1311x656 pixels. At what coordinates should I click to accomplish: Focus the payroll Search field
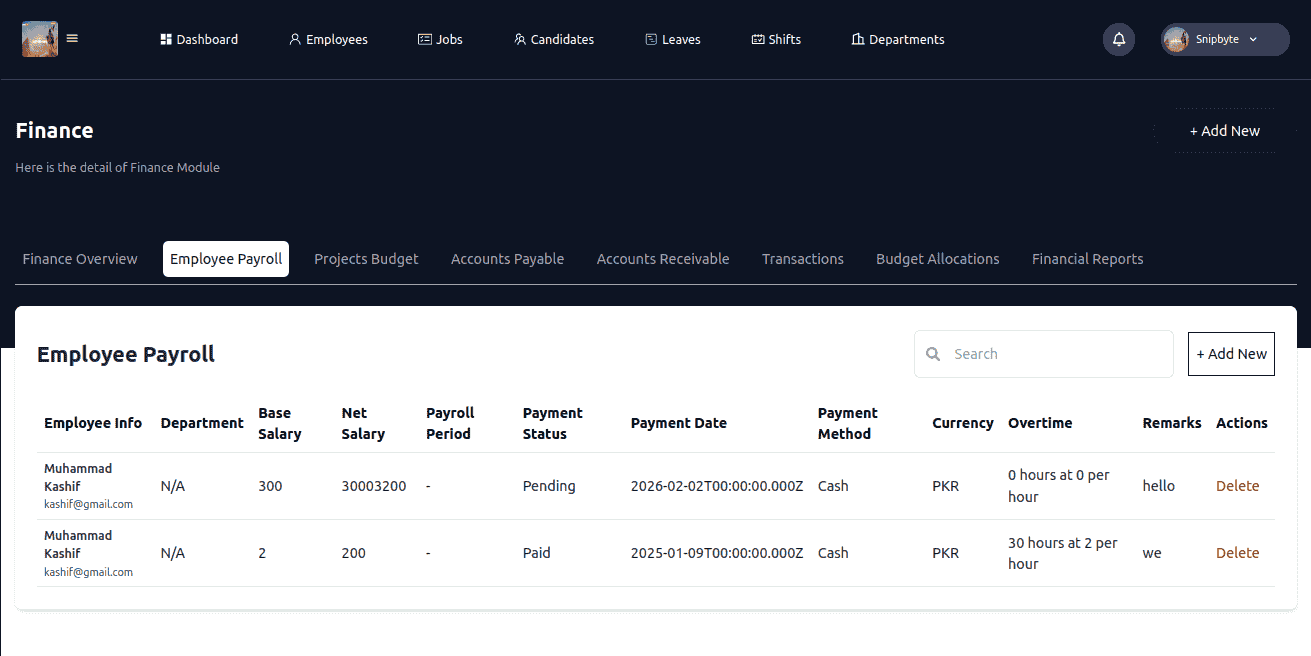click(1044, 354)
